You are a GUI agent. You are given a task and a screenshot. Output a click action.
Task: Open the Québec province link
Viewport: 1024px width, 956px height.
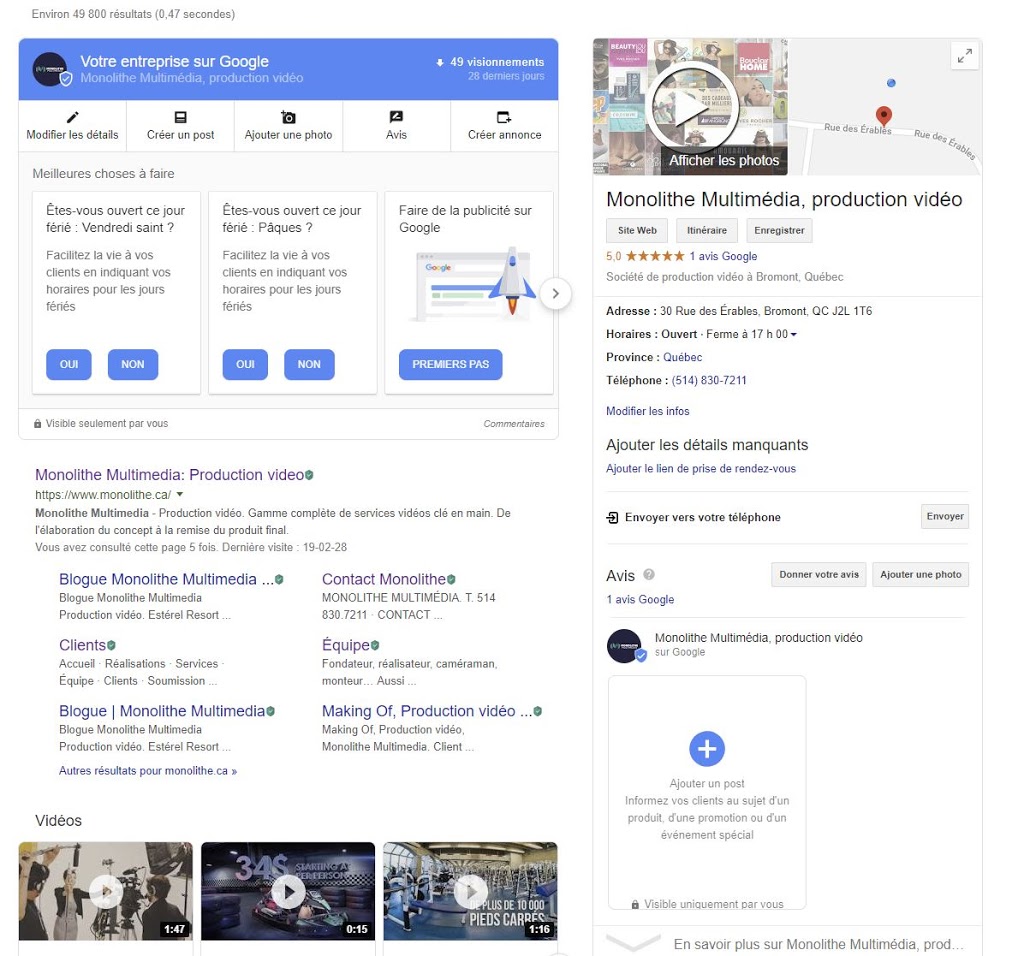pyautogui.click(x=682, y=357)
